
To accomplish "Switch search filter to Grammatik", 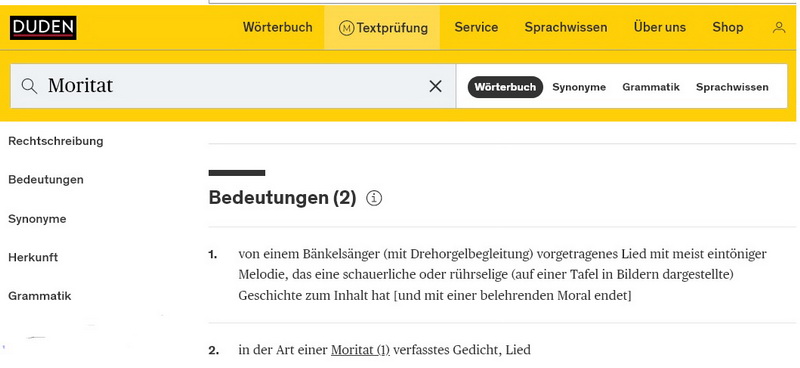I will tap(651, 87).
